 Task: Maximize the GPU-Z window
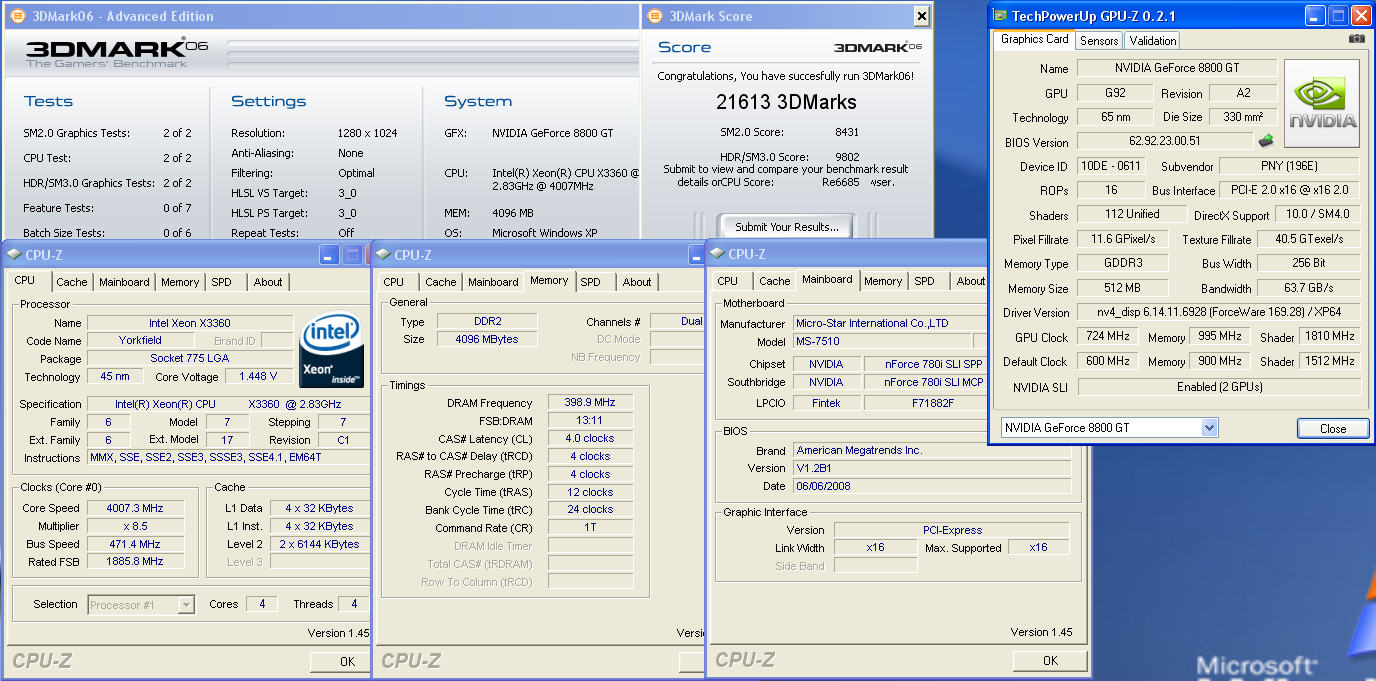click(x=1337, y=15)
